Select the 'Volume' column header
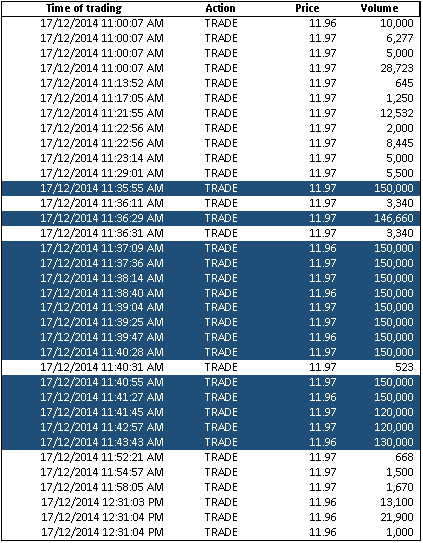This screenshot has width=423, height=543. pyautogui.click(x=379, y=8)
